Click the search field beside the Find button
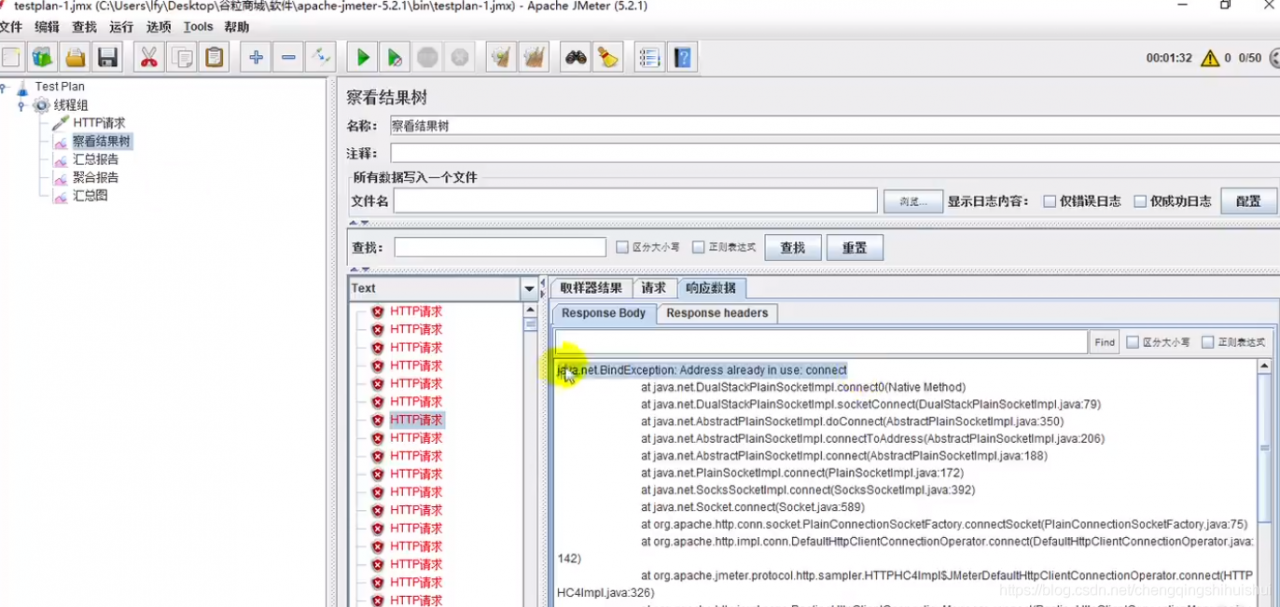1280x607 pixels. (x=821, y=342)
